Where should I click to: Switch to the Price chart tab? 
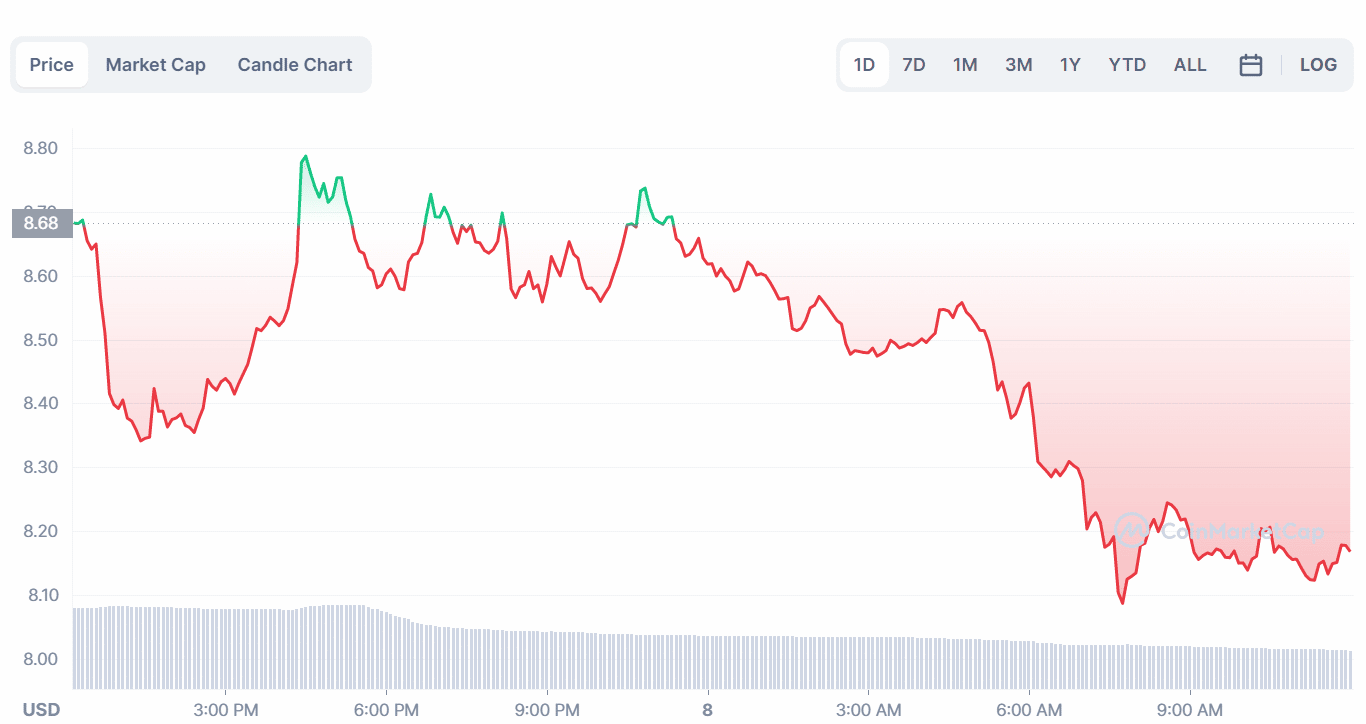click(x=52, y=65)
